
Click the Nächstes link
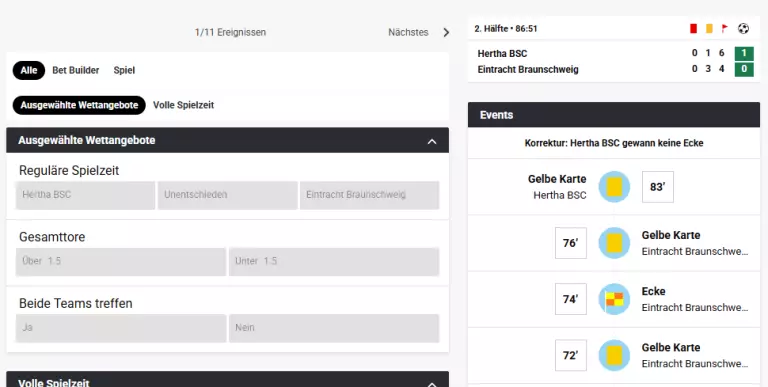click(x=408, y=32)
